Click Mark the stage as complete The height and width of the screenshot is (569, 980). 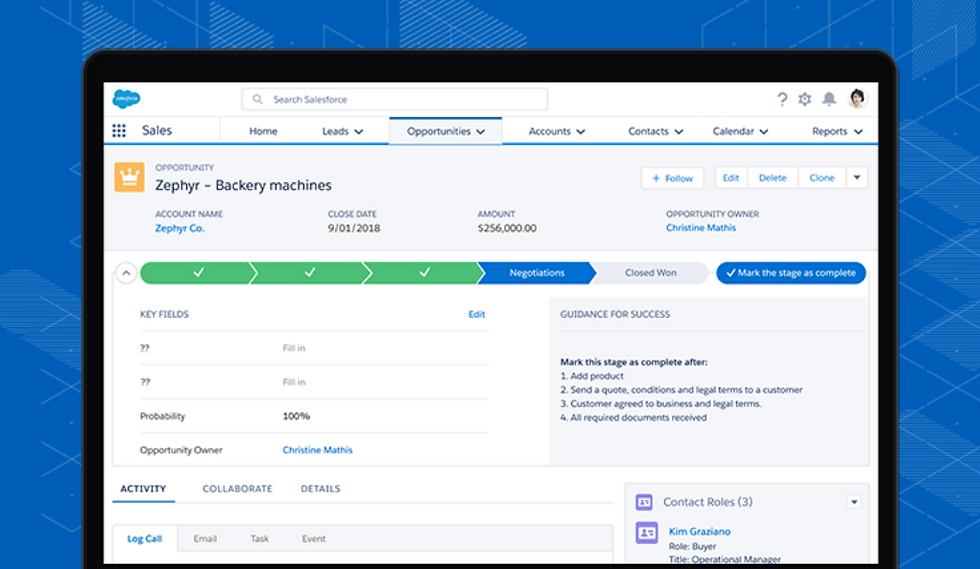pyautogui.click(x=791, y=273)
